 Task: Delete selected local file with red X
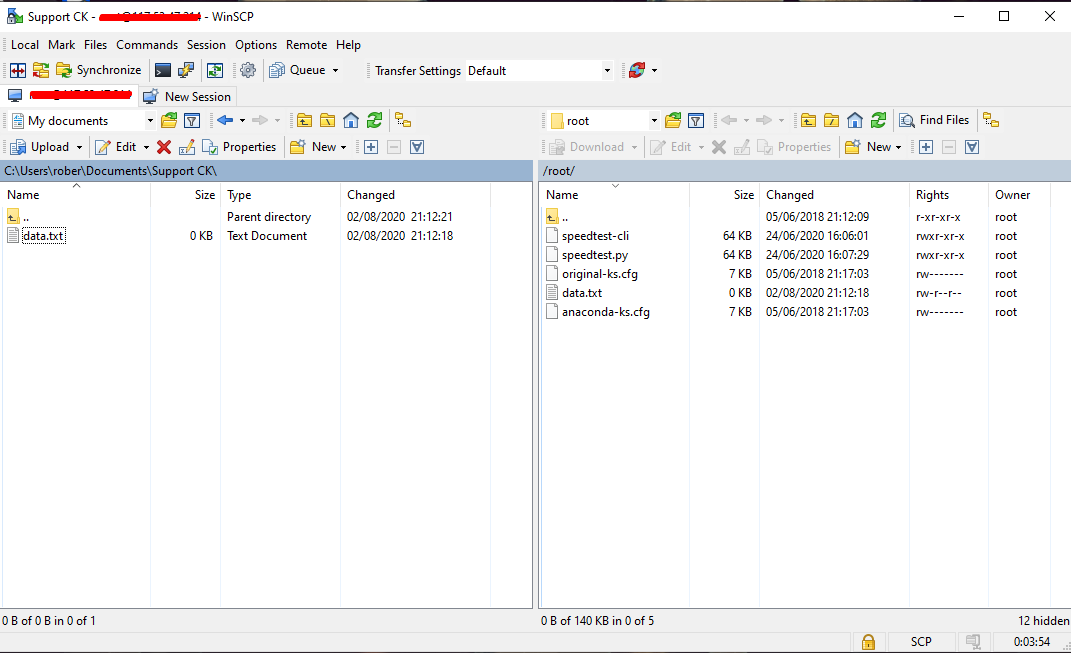click(x=164, y=147)
